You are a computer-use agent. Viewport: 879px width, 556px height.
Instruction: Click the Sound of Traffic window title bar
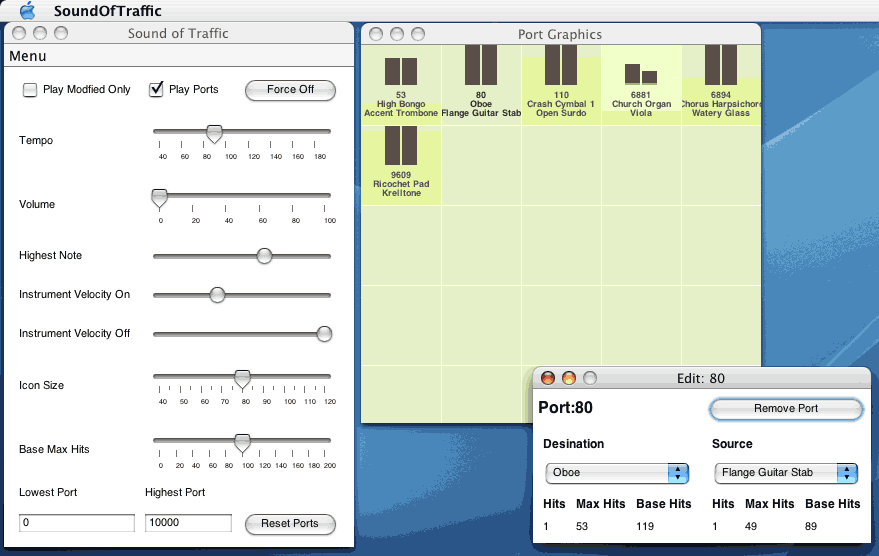point(179,33)
